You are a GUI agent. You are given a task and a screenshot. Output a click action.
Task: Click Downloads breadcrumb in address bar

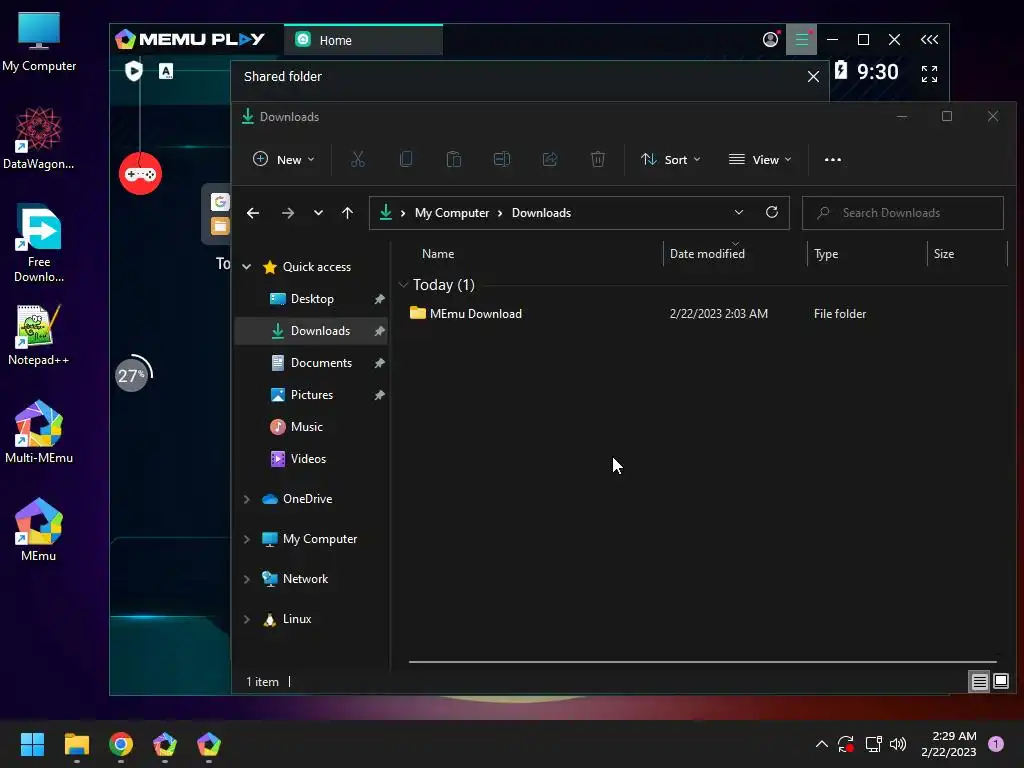(x=541, y=213)
